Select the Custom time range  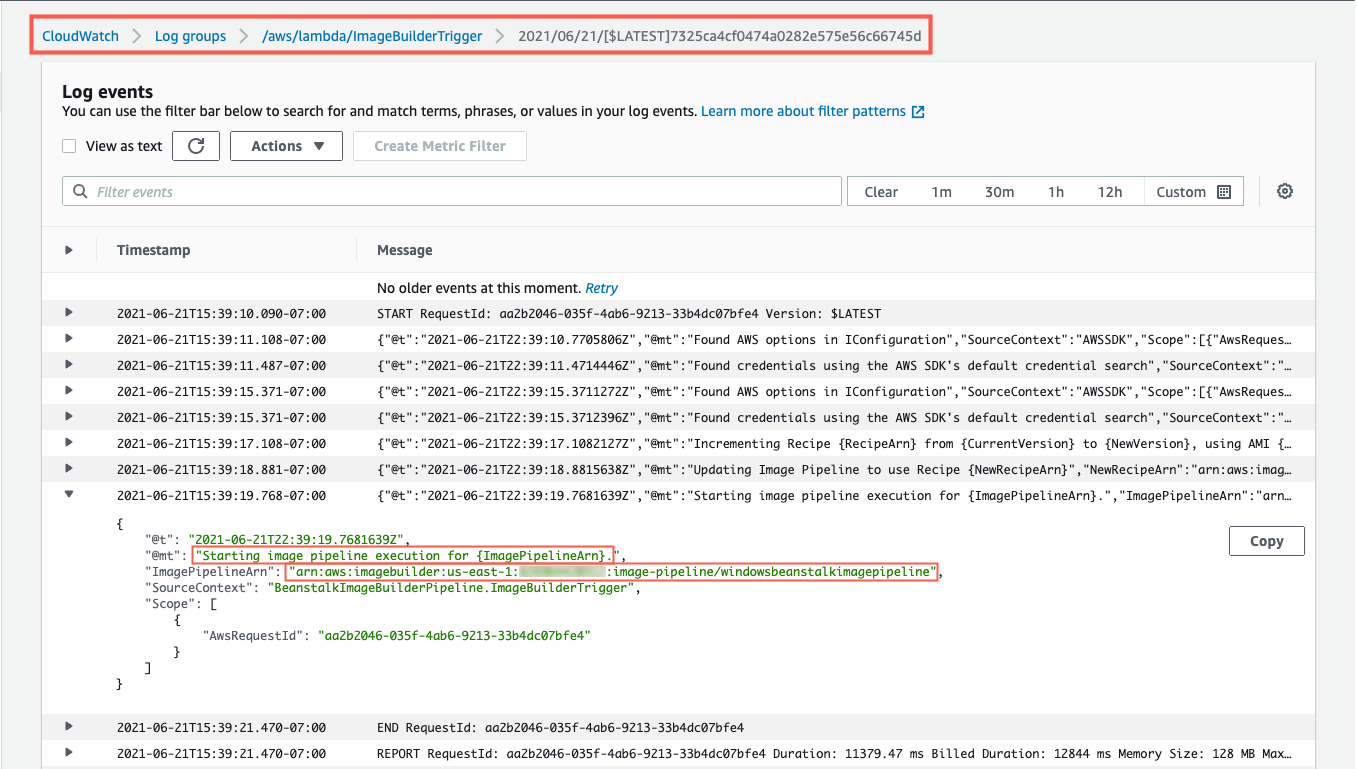[x=1181, y=191]
